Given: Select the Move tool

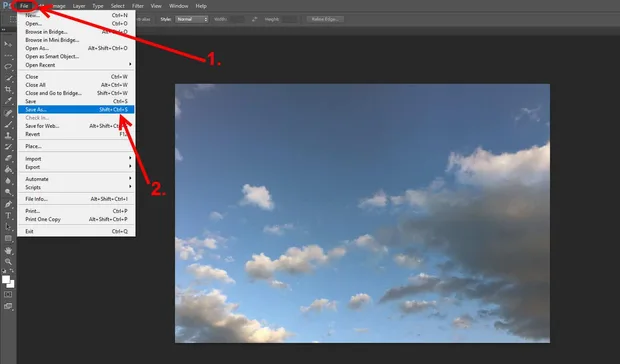Looking at the screenshot, I should (x=8, y=44).
